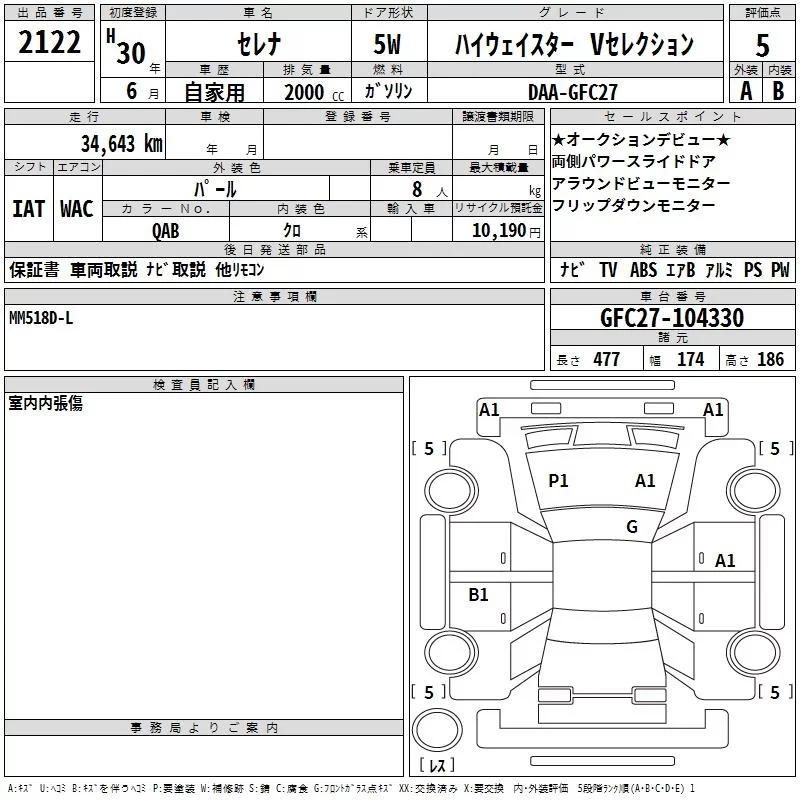Screen dimensions: 800x800
Task: Select grade ハイウェイスター Vセレクション
Action: [574, 44]
